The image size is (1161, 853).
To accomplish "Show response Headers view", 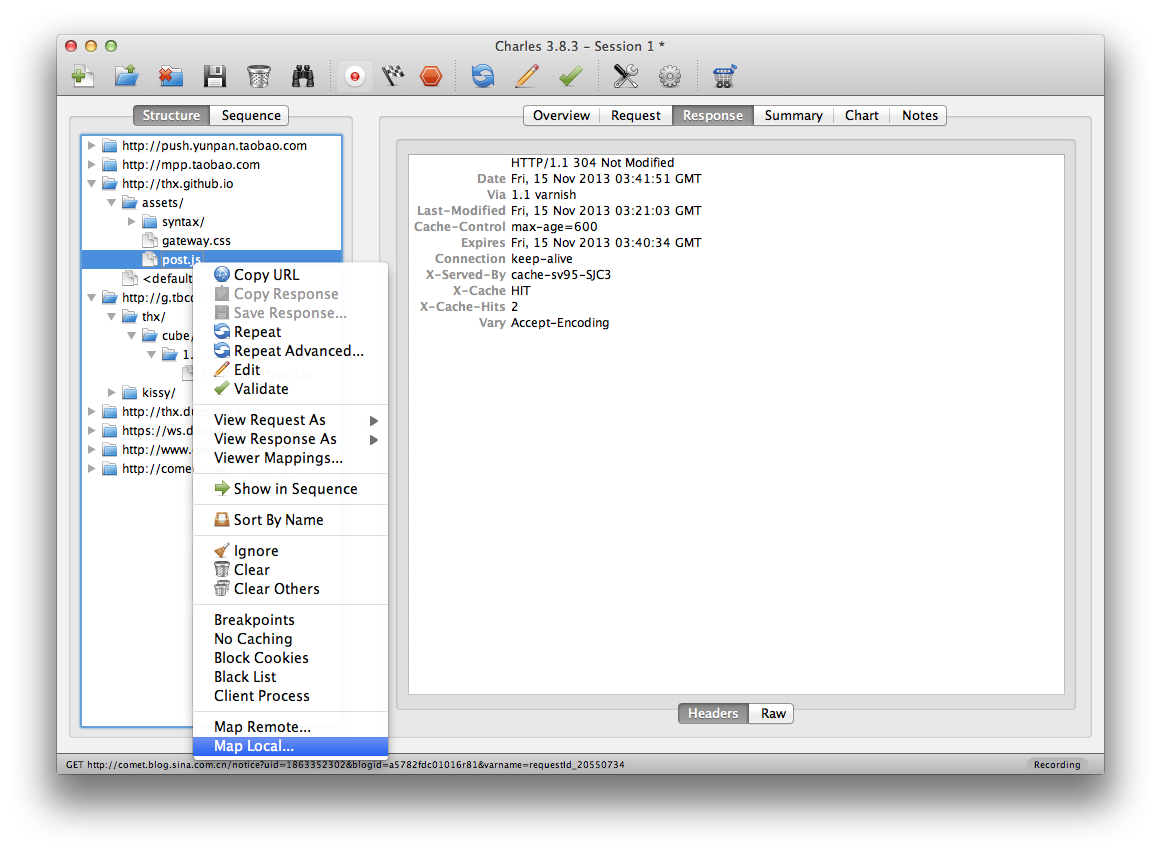I will [x=713, y=713].
